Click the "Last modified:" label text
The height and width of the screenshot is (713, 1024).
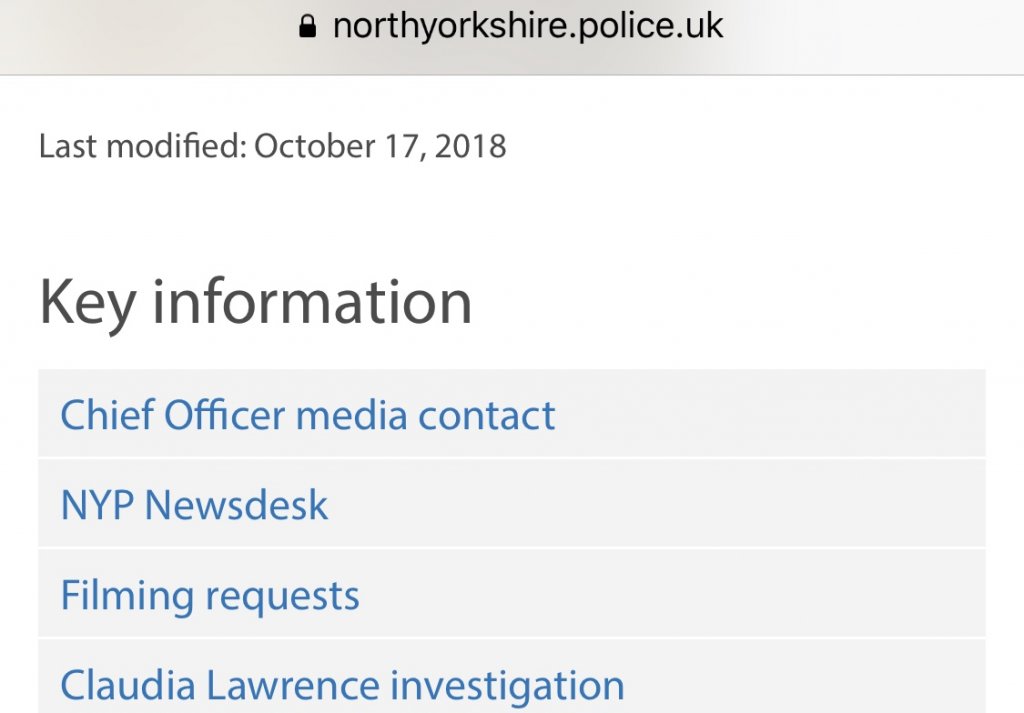[141, 147]
